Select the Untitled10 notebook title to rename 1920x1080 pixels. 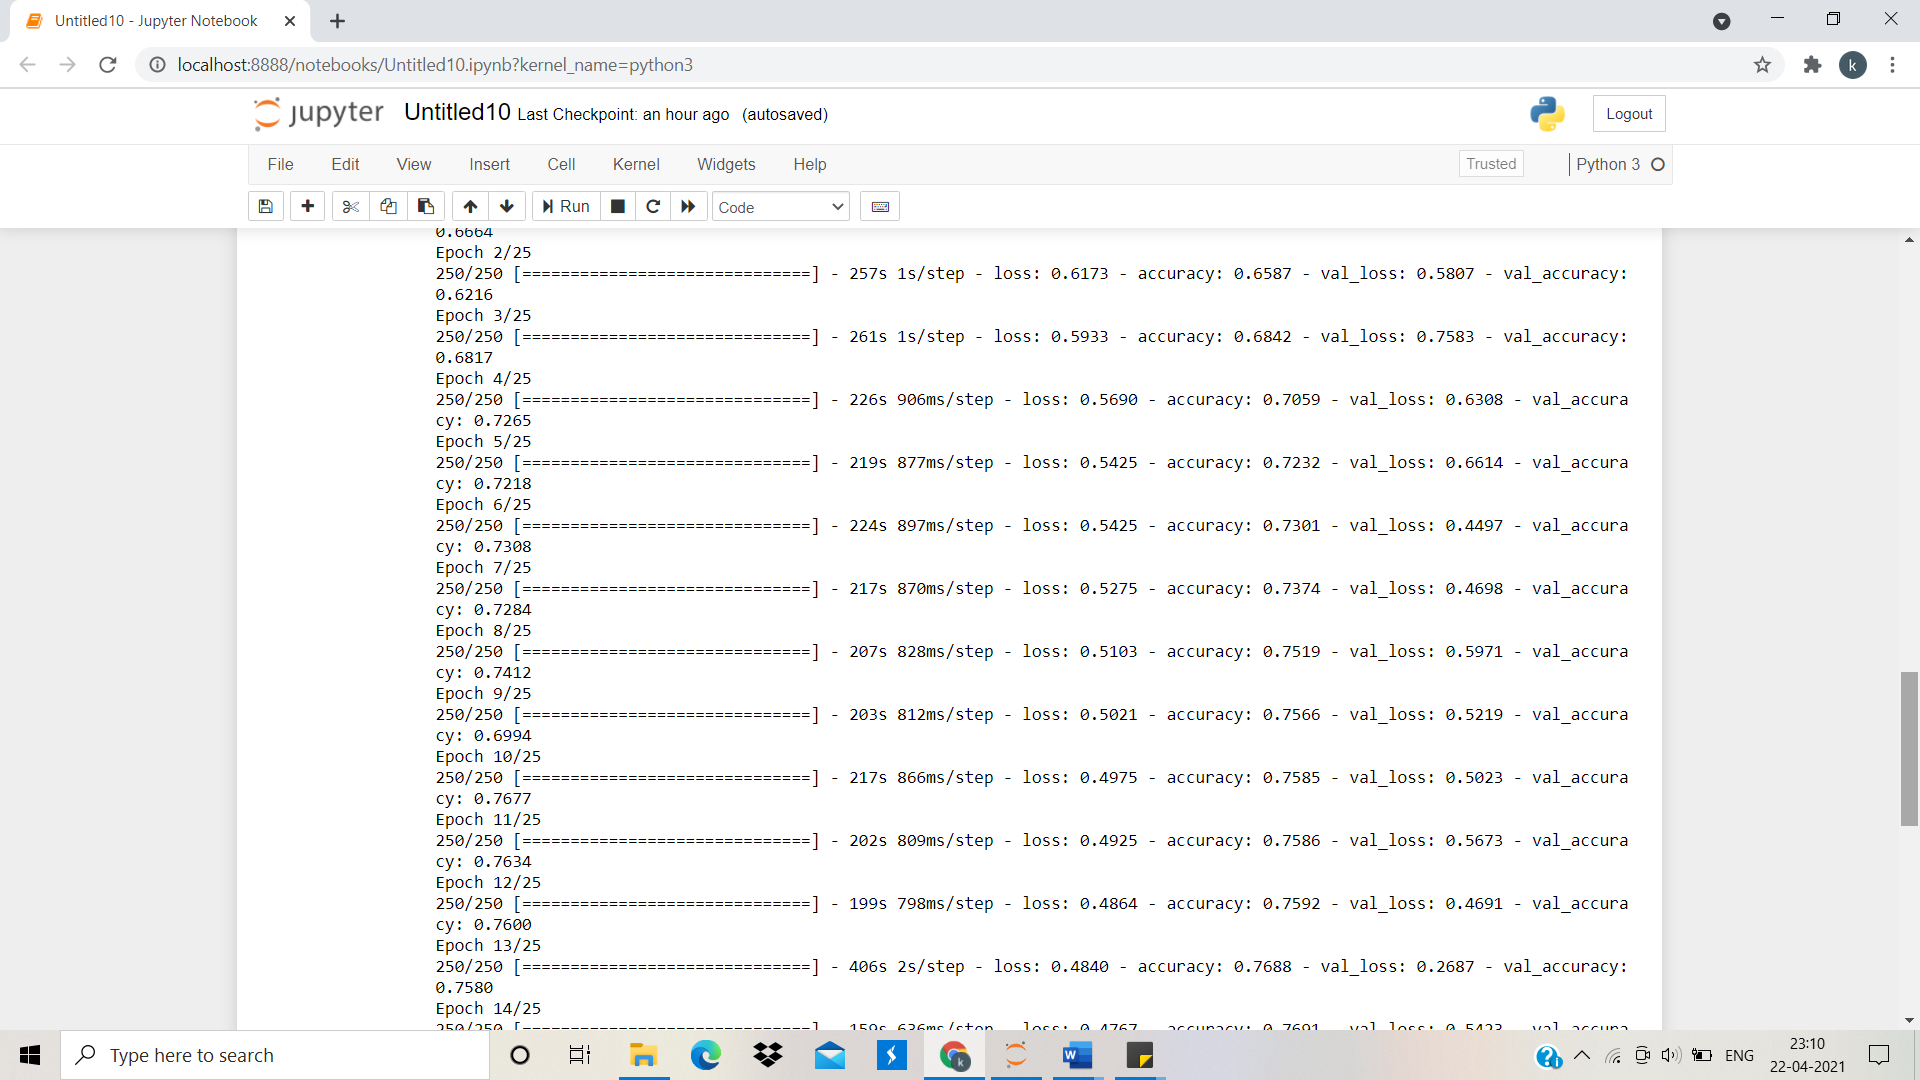click(456, 112)
